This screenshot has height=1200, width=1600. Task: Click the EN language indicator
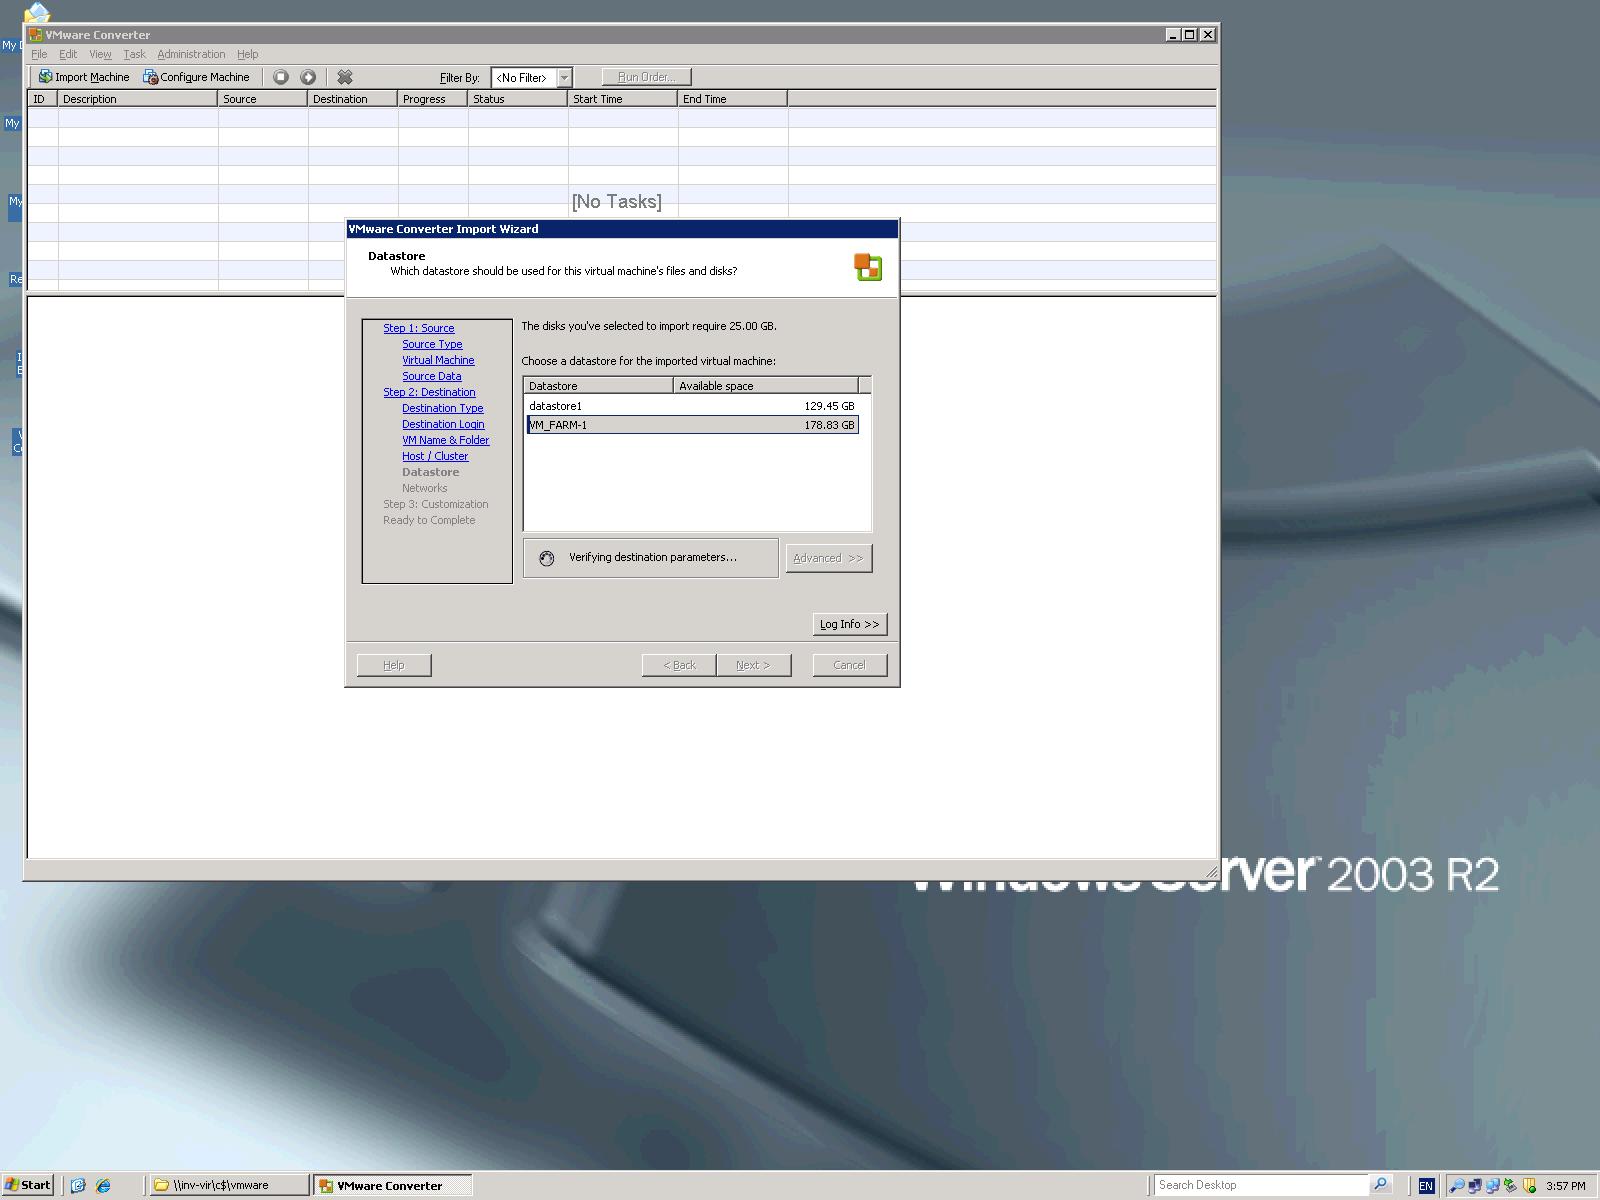click(x=1426, y=1186)
